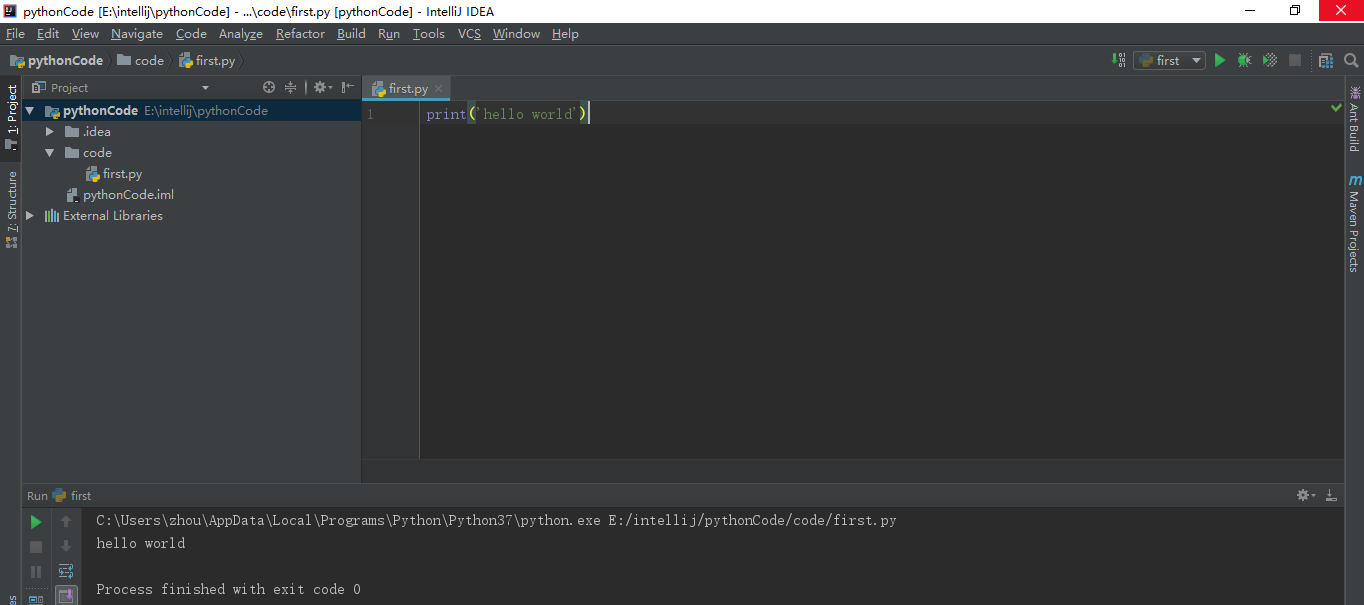The image size is (1364, 605).
Task: Click the 'first' tab in Run panel
Action: [72, 495]
